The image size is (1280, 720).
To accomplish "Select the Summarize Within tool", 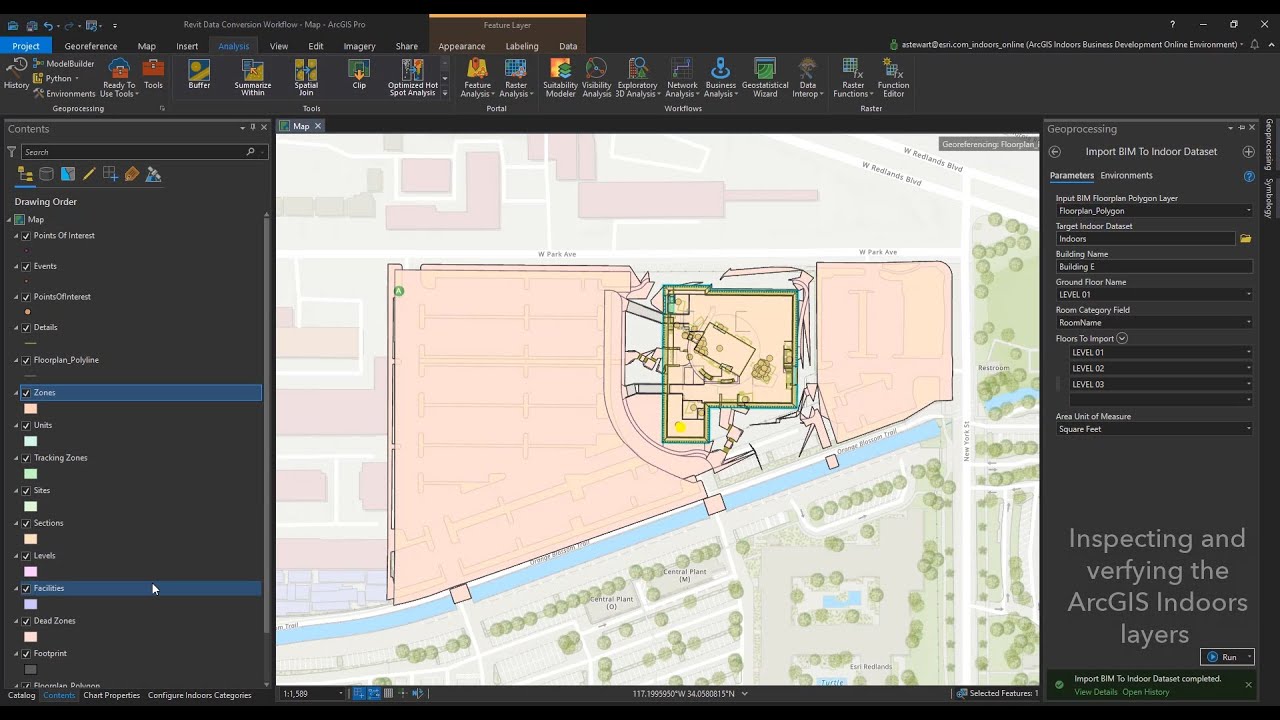I will [x=253, y=77].
